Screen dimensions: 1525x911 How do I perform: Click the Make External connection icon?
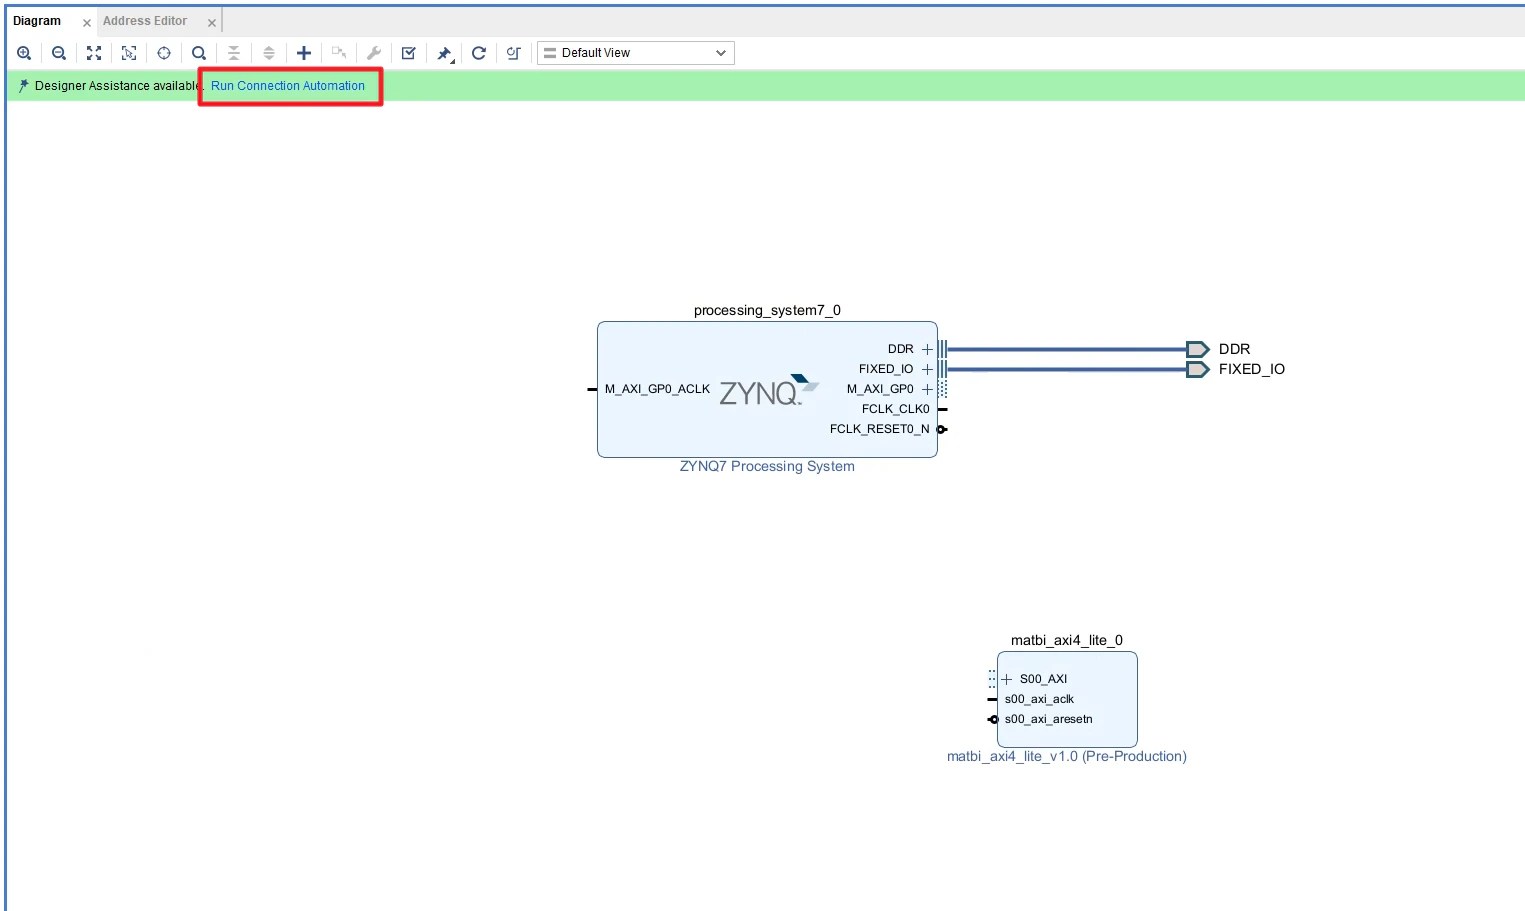click(x=339, y=53)
